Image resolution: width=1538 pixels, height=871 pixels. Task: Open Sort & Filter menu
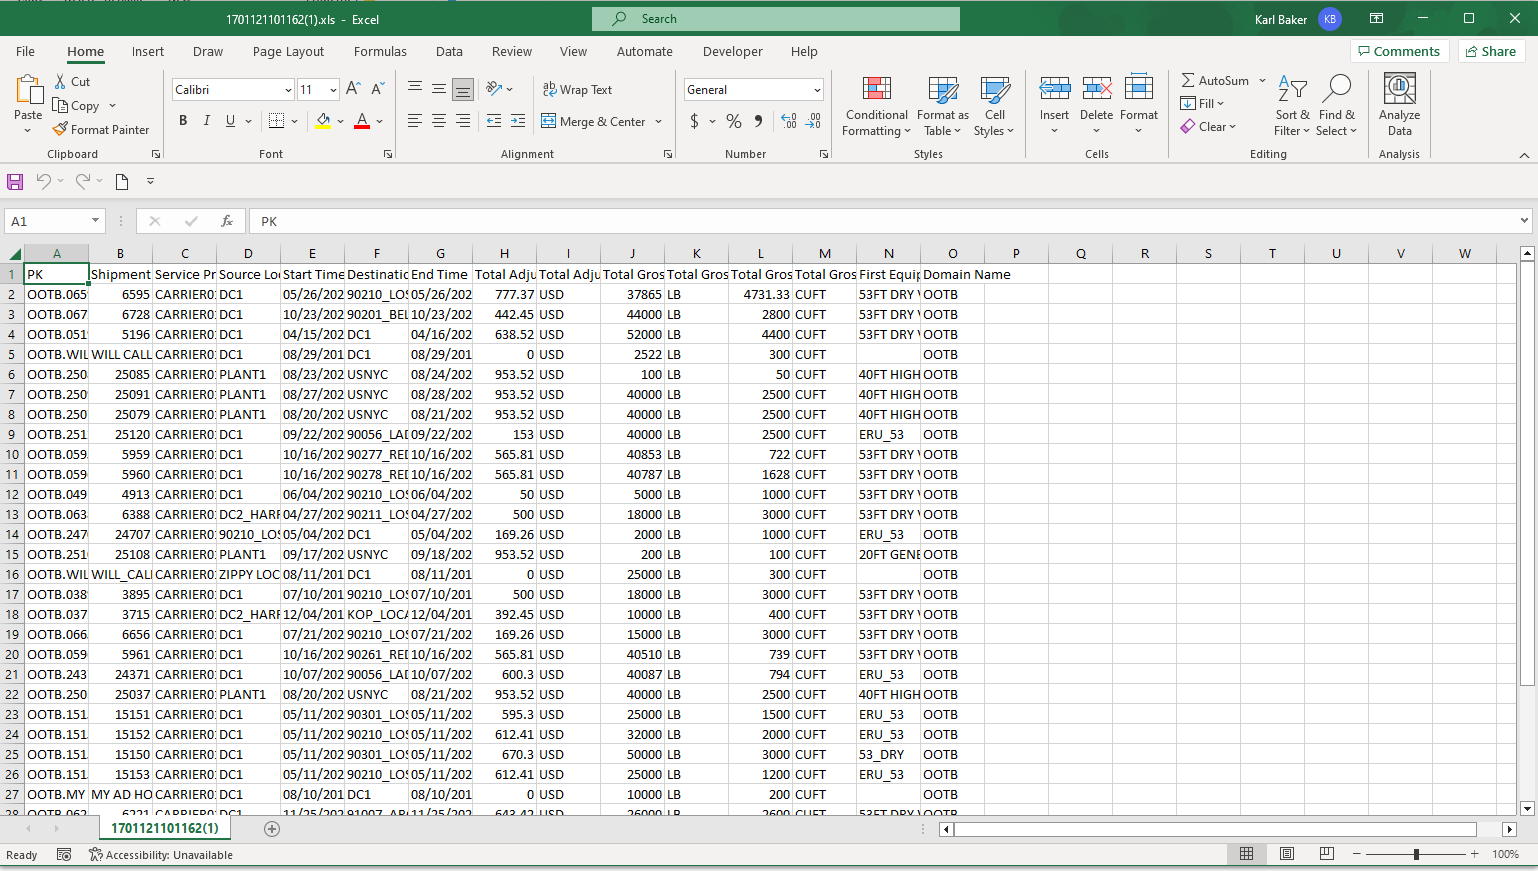(1292, 105)
